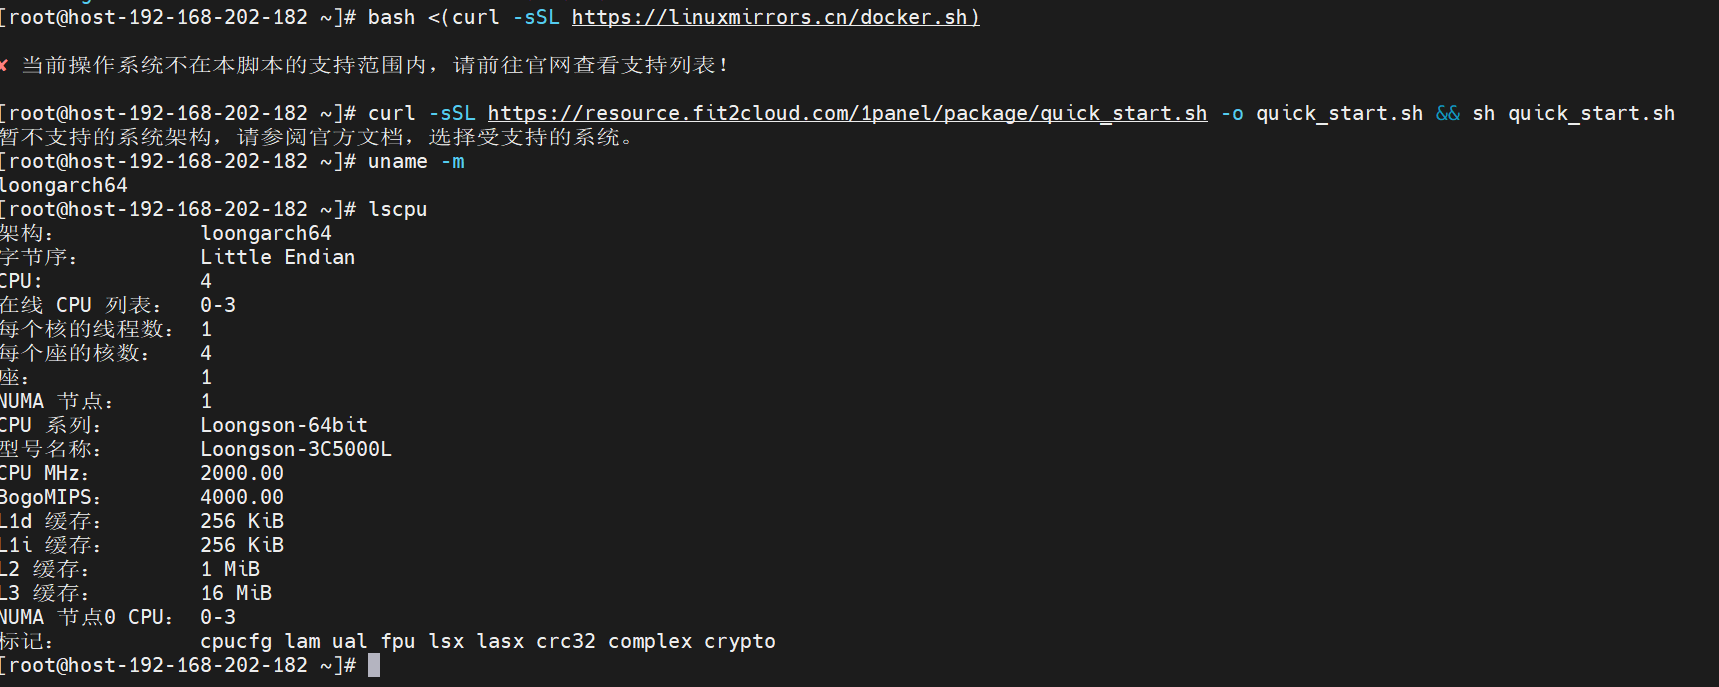The image size is (1719, 687).
Task: Click the && operator in curl command
Action: 1448,113
